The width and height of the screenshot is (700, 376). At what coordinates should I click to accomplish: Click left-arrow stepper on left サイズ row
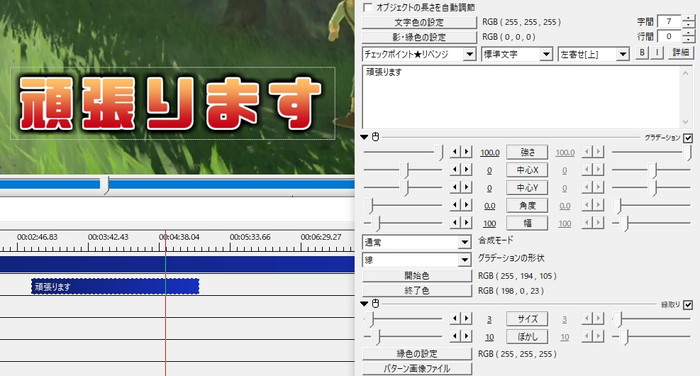455,318
